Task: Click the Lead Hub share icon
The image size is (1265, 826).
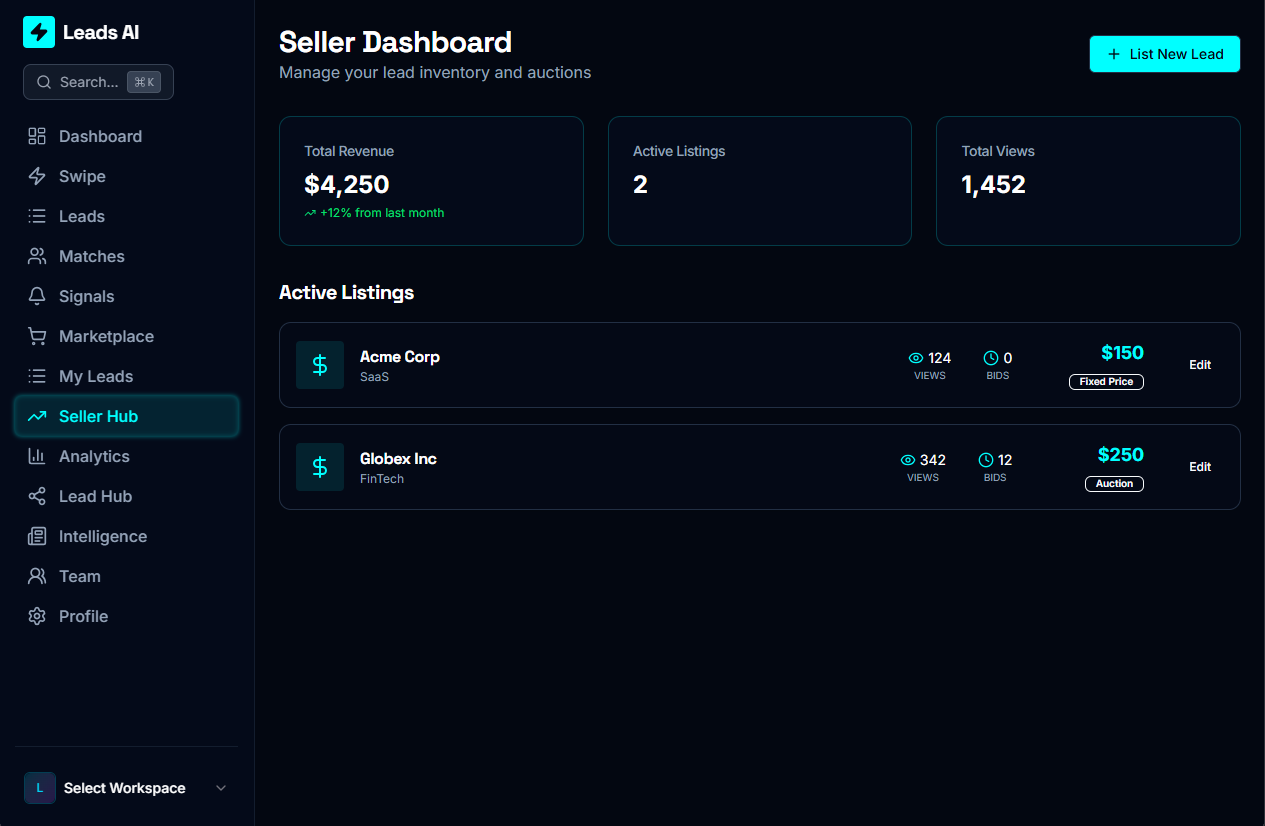Action: (x=37, y=496)
